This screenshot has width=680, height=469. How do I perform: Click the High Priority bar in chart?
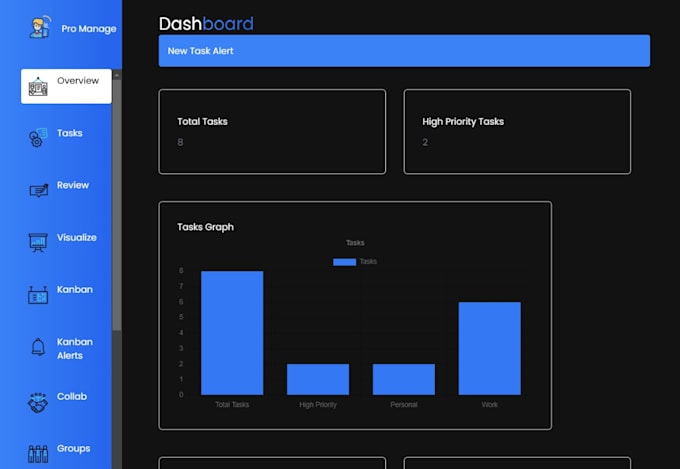[x=318, y=379]
